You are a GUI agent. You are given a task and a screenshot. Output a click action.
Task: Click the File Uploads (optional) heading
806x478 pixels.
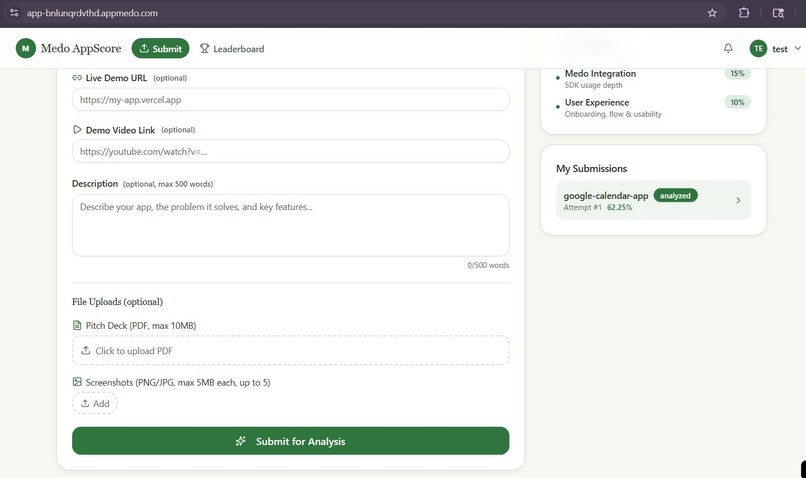pos(117,302)
